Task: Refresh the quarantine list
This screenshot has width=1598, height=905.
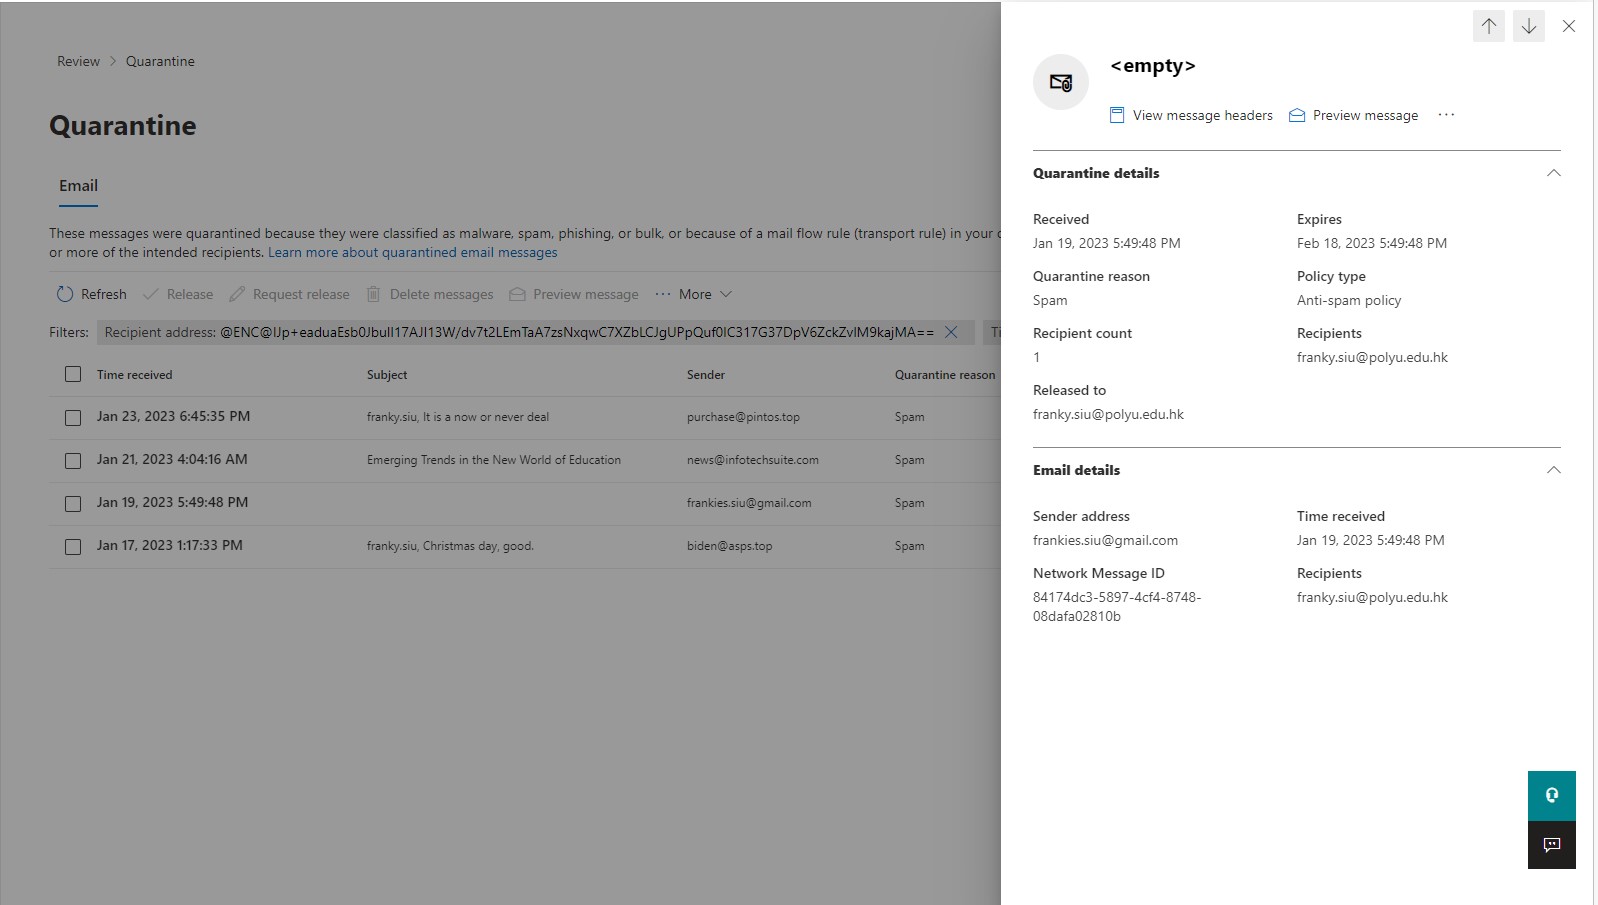Action: coord(91,294)
